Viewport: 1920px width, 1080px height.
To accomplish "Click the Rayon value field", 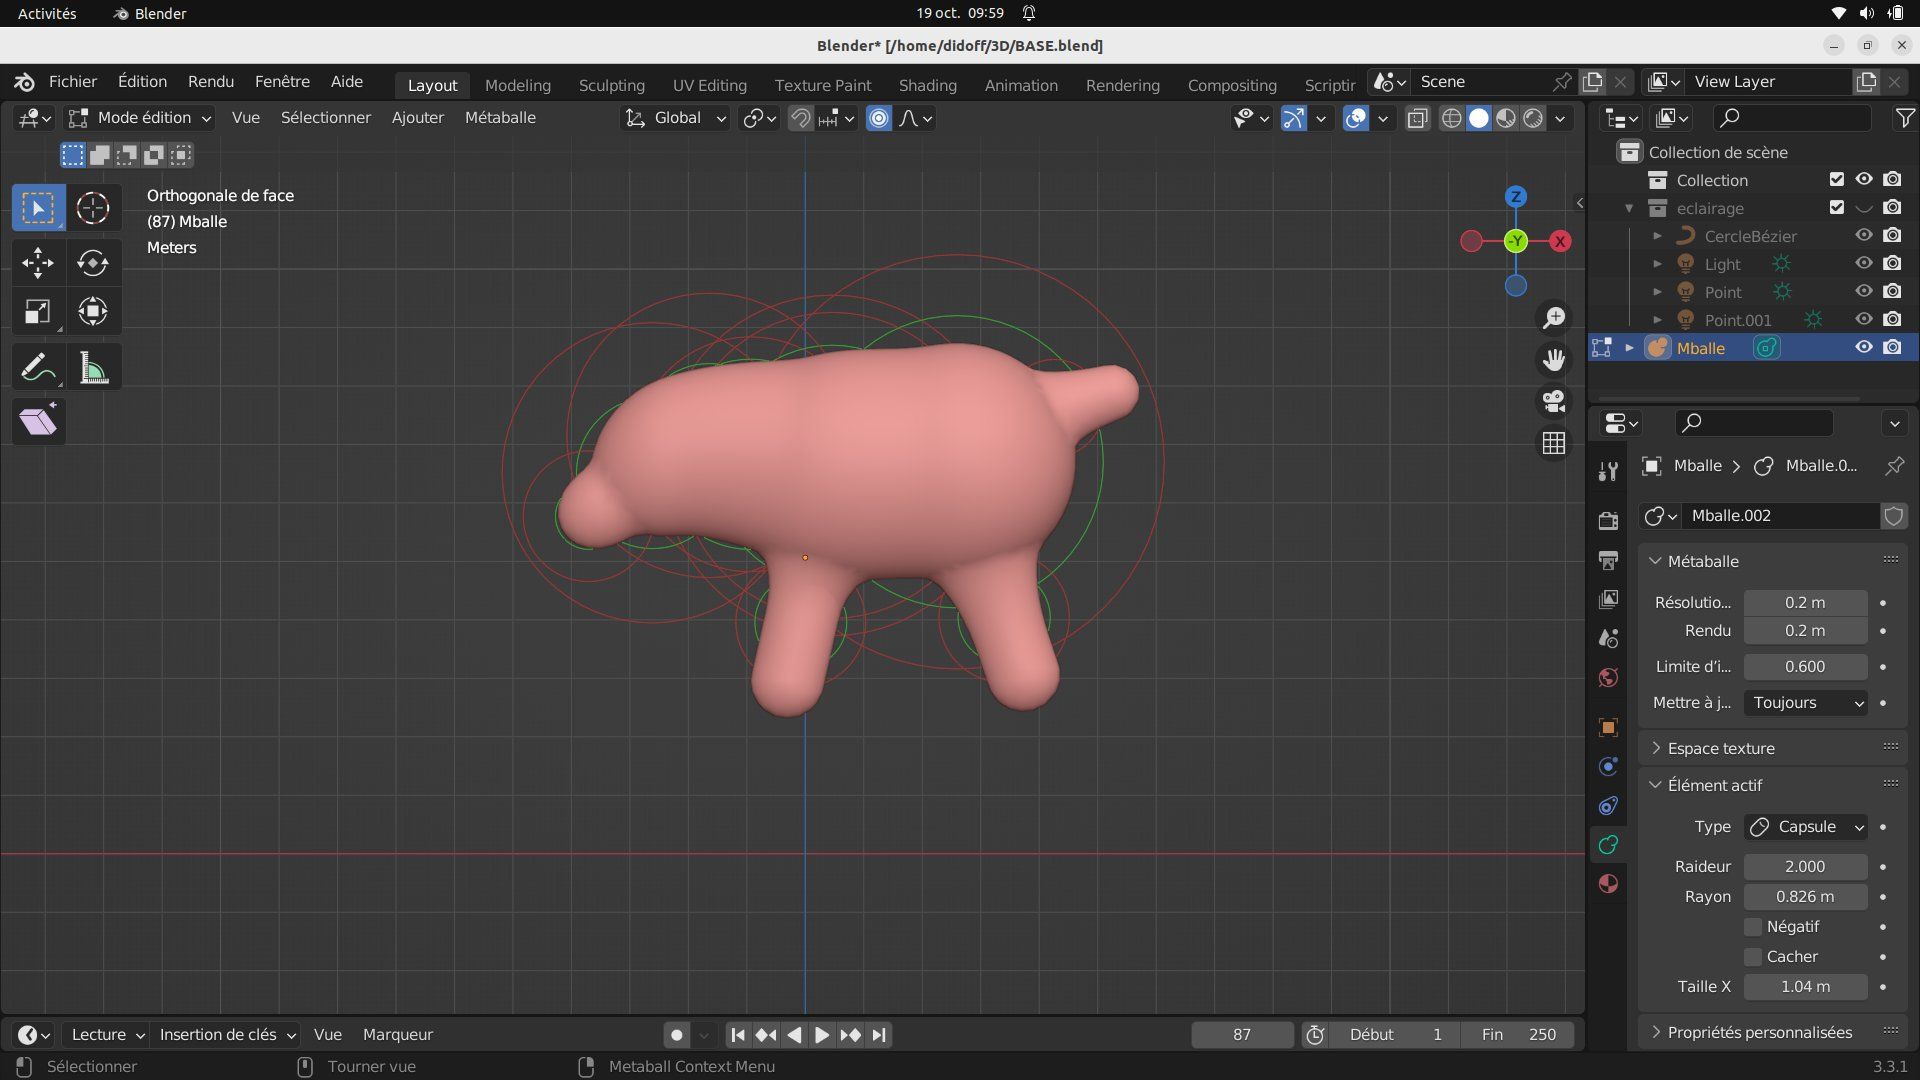I will click(1806, 897).
